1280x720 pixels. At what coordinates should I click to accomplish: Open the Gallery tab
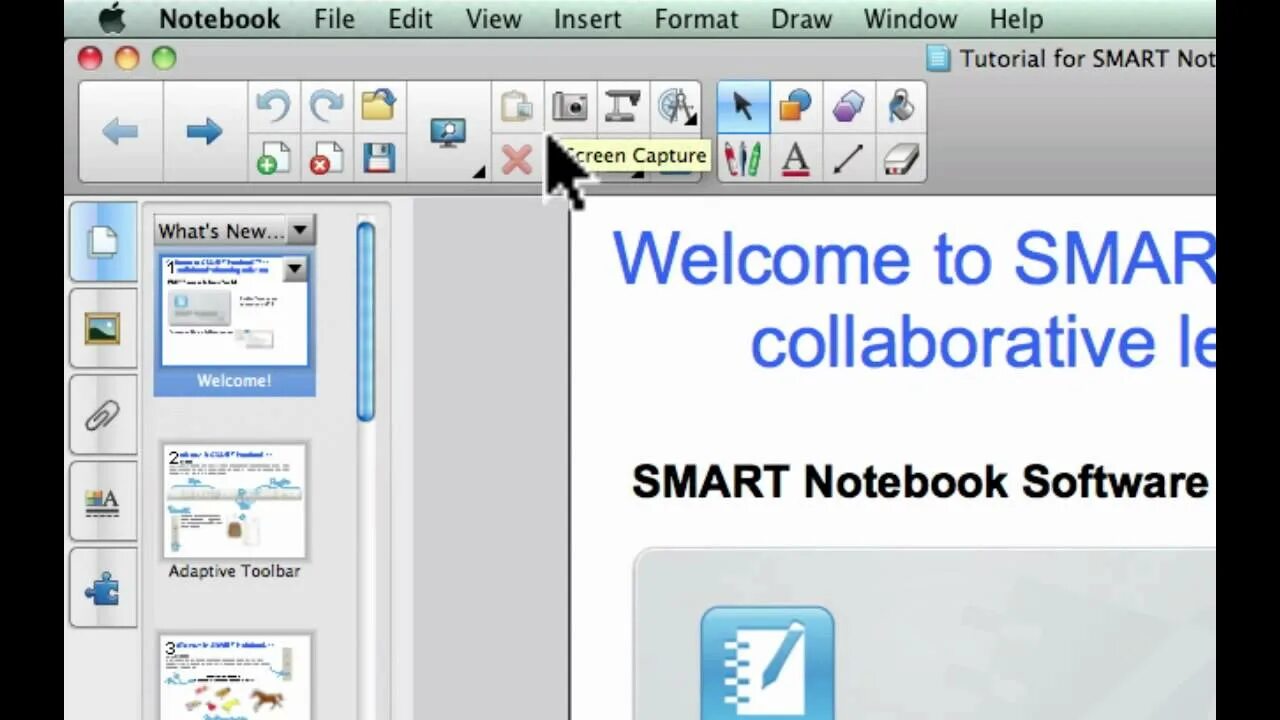click(x=103, y=328)
